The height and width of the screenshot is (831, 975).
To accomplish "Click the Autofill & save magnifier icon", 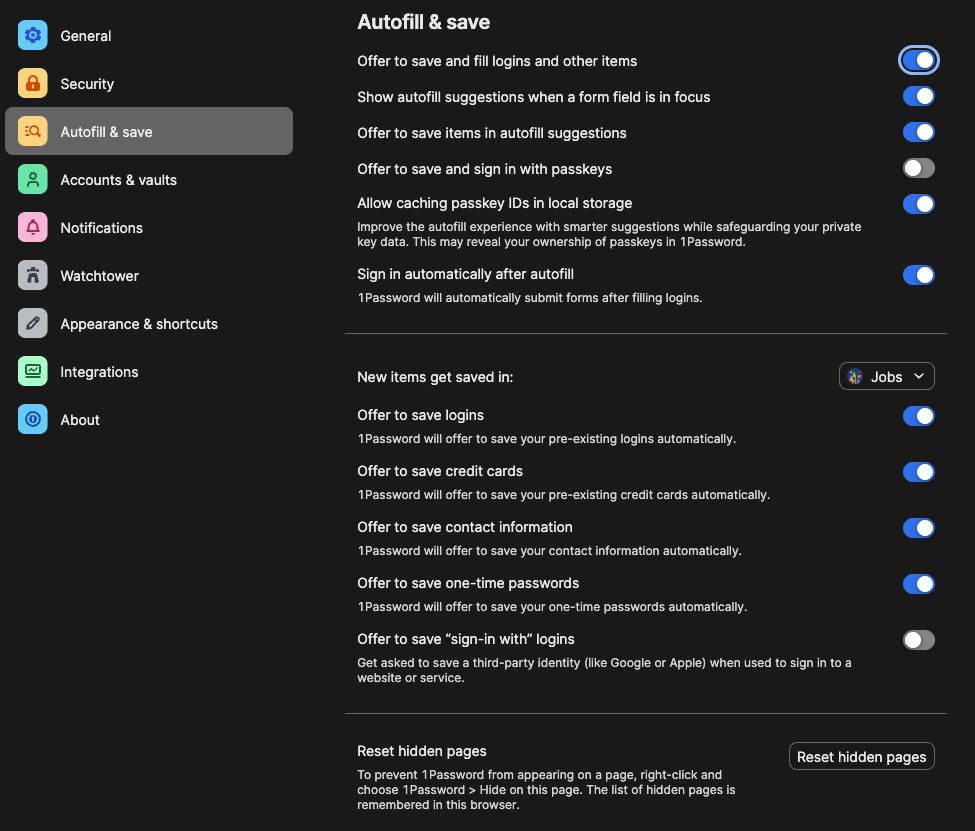I will pos(33,132).
